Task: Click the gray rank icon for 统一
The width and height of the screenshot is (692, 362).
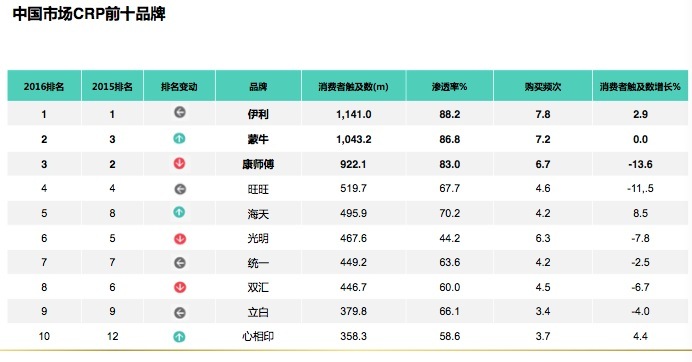Action: click(180, 263)
